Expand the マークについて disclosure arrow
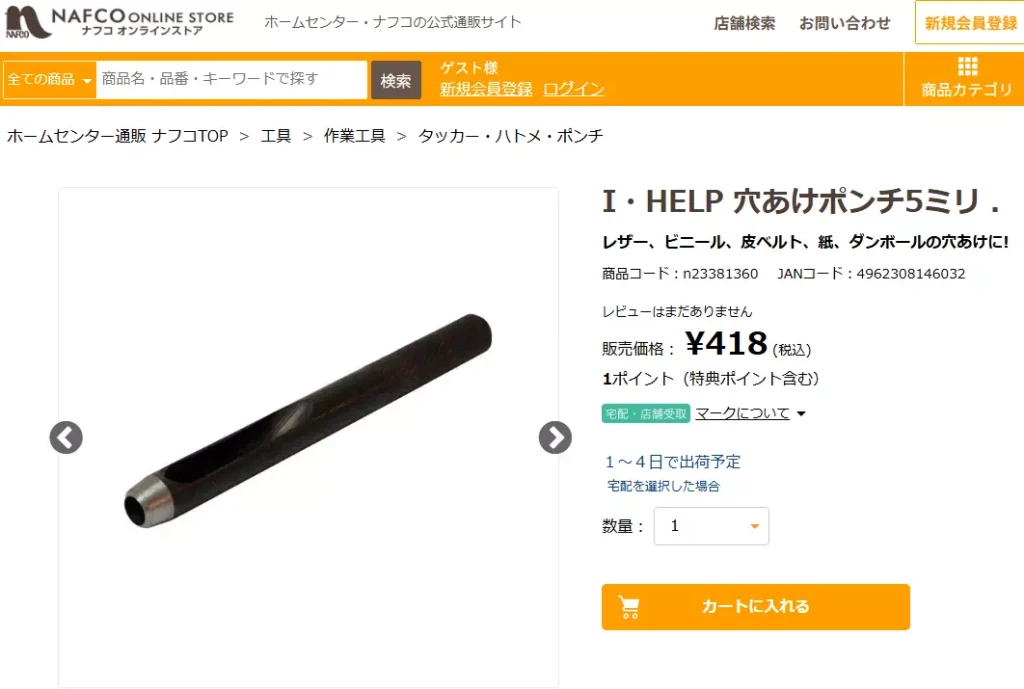Screen dimensions: 1024x689 [x=801, y=413]
